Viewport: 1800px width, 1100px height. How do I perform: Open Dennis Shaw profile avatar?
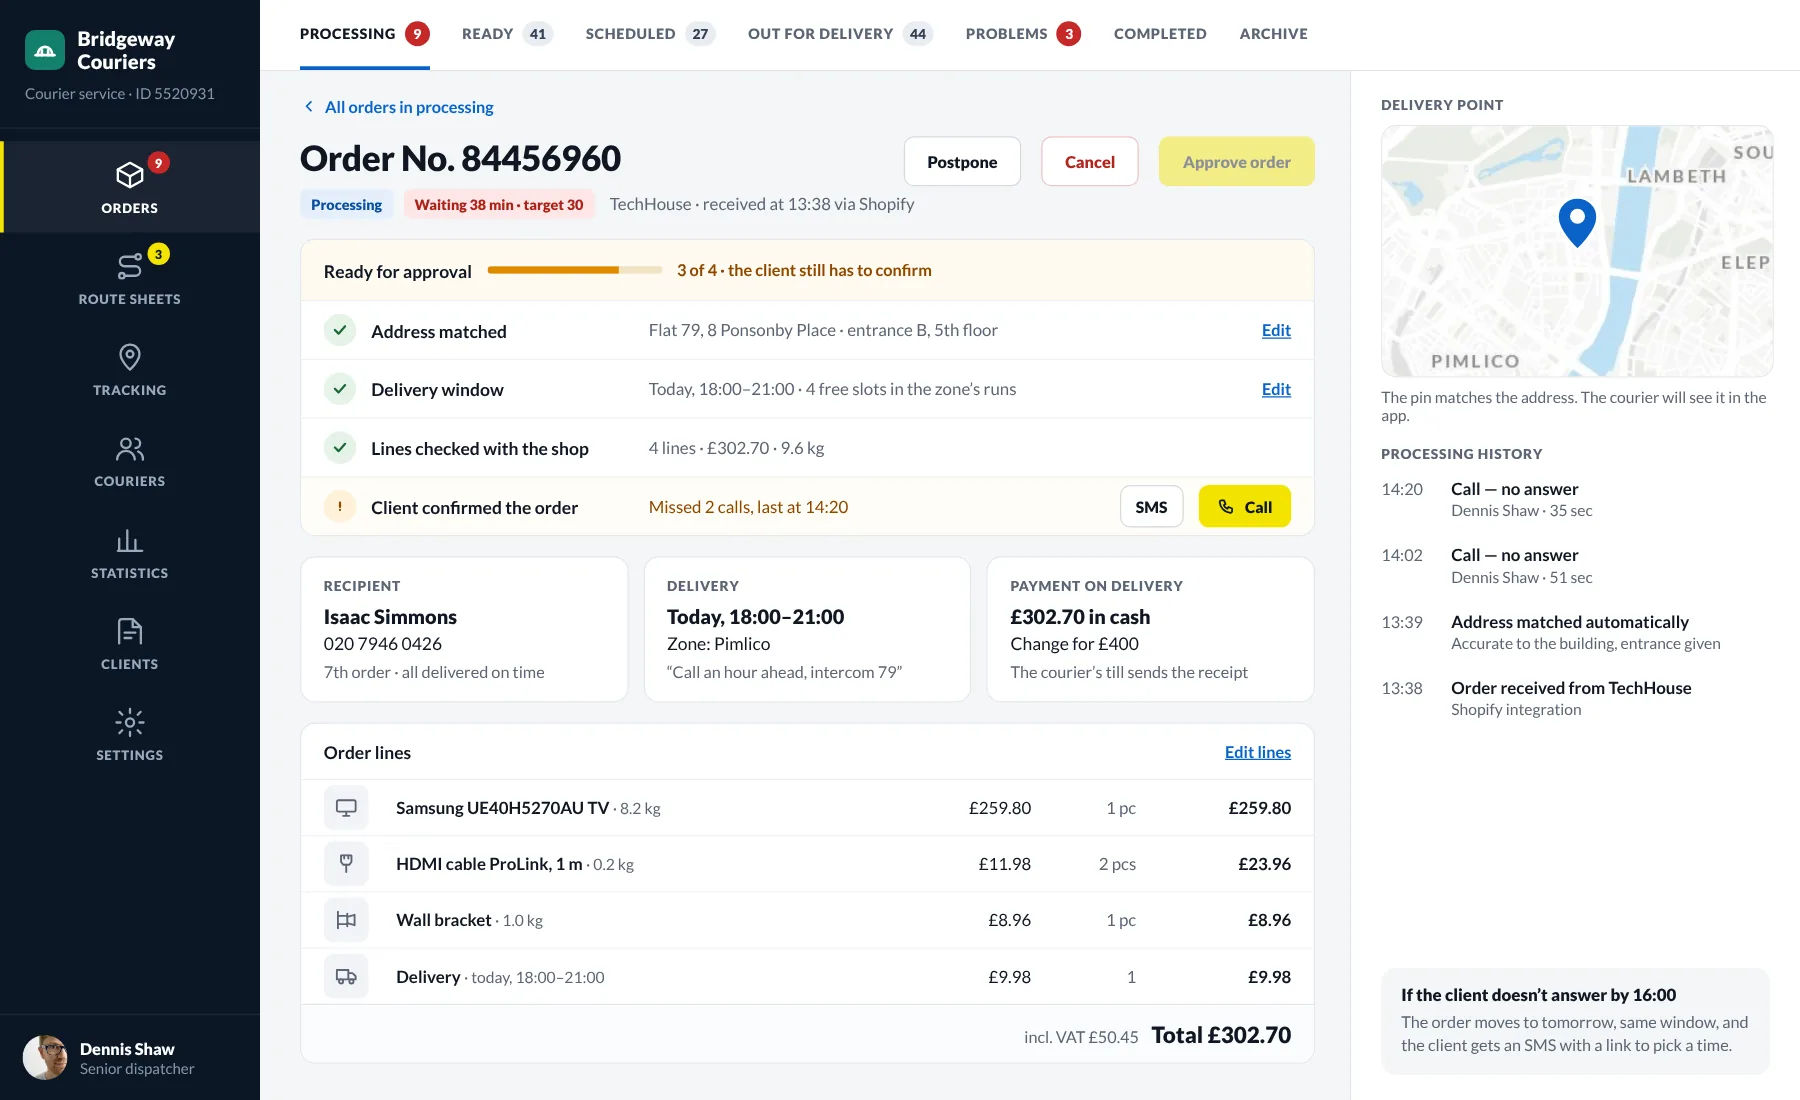tap(45, 1057)
